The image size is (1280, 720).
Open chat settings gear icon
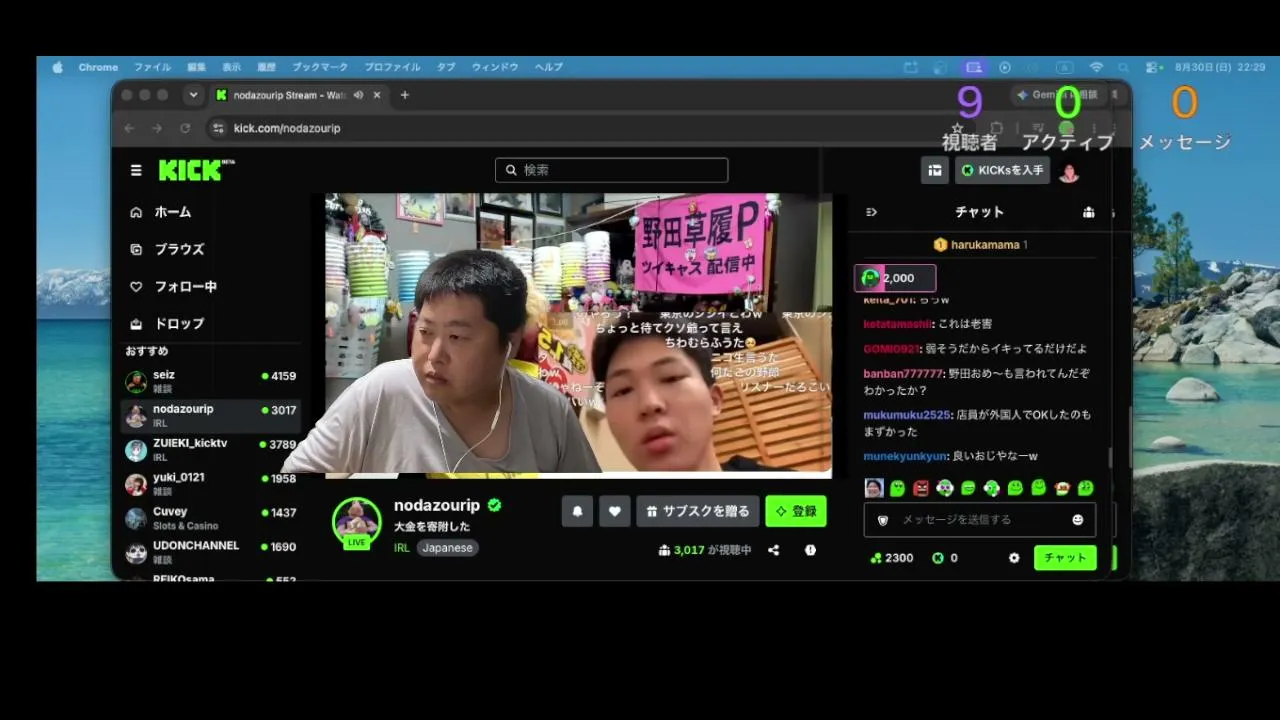point(1014,558)
